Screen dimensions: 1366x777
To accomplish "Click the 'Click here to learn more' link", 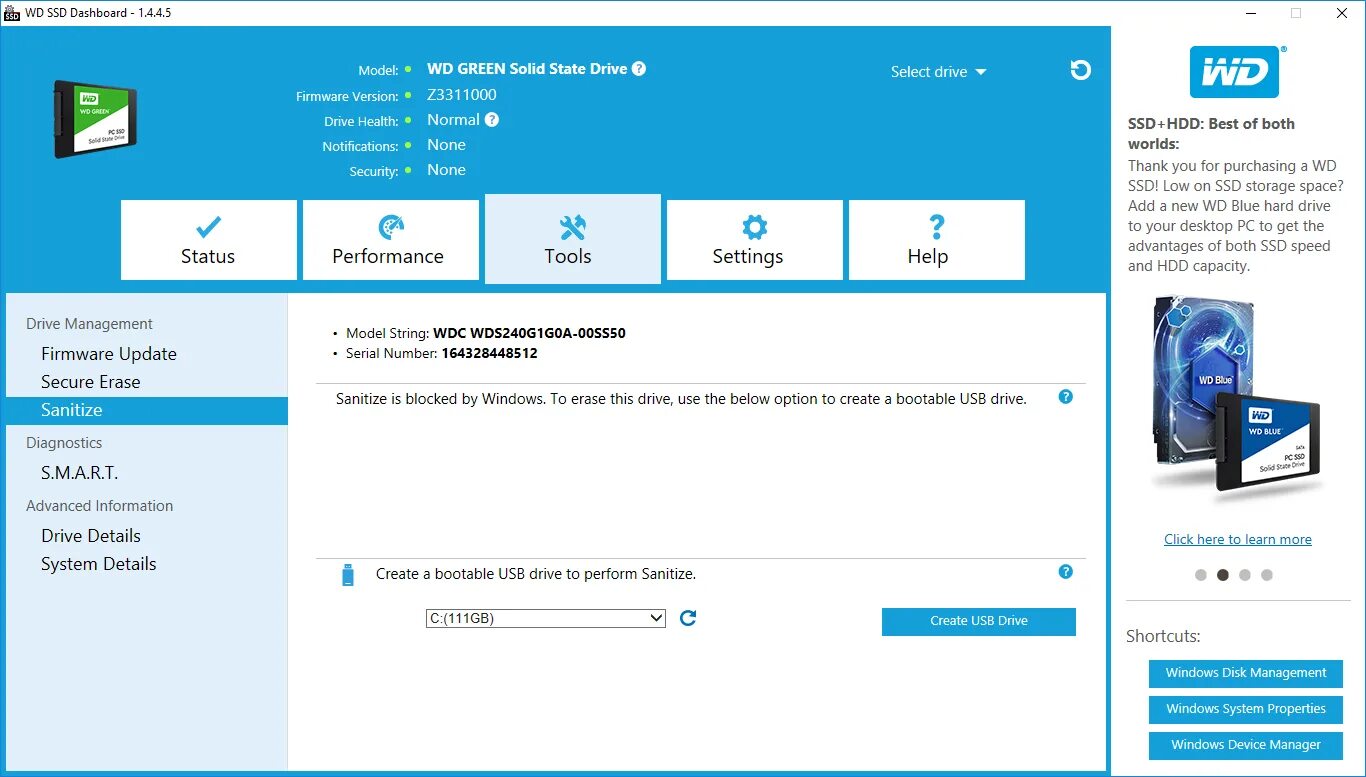I will tap(1238, 539).
